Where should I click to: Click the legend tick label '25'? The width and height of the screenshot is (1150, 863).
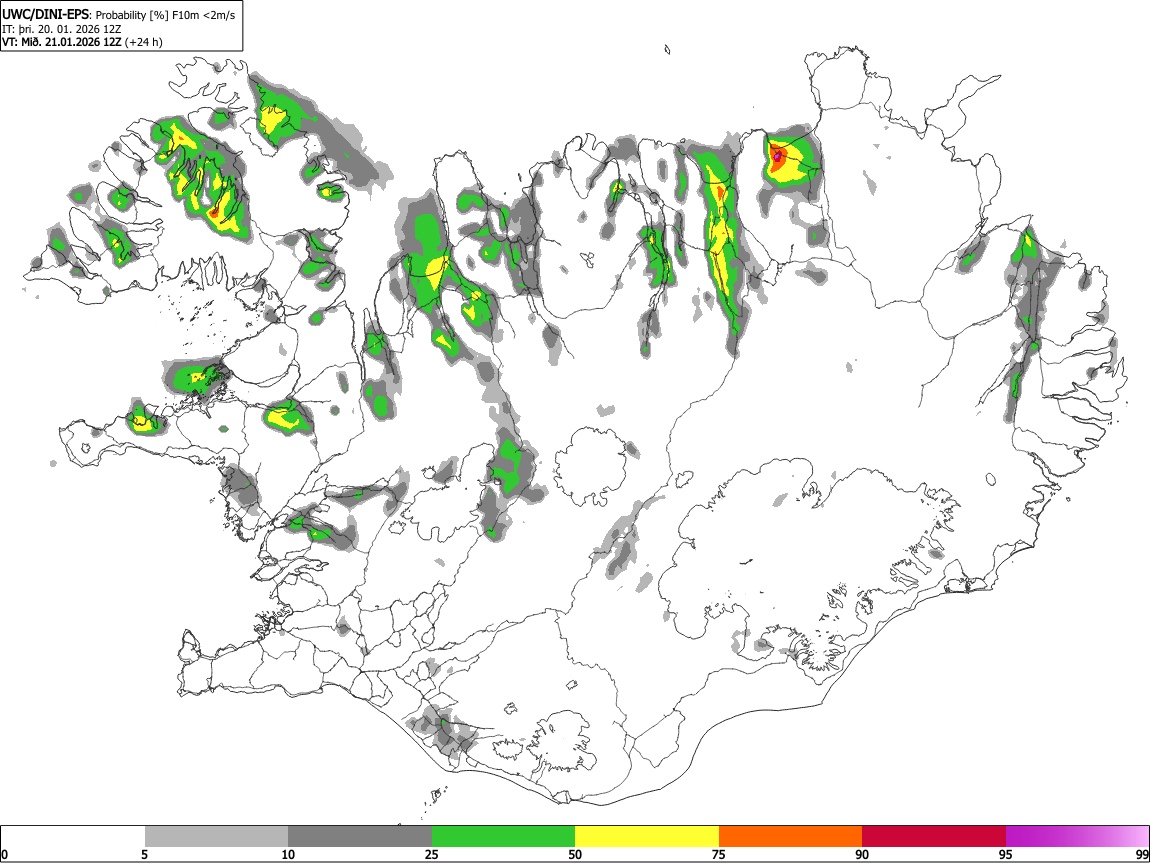coord(432,854)
